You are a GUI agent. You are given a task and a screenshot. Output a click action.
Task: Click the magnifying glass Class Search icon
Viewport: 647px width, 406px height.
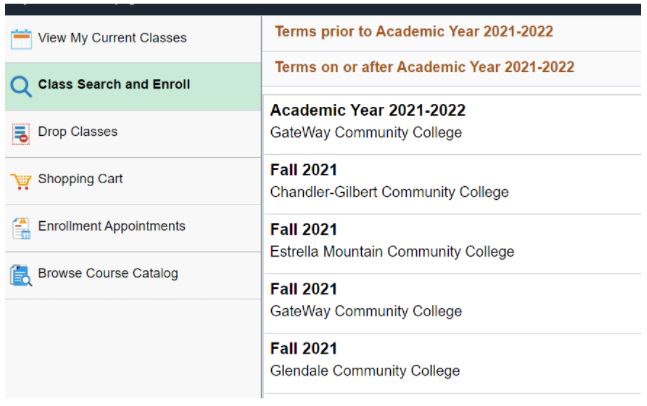(21, 86)
